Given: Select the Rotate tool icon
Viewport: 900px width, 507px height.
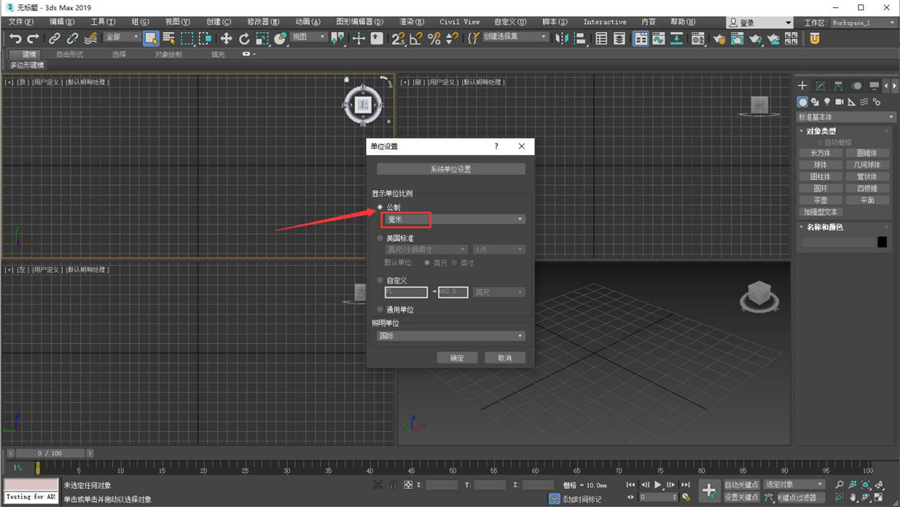Looking at the screenshot, I should tap(244, 38).
